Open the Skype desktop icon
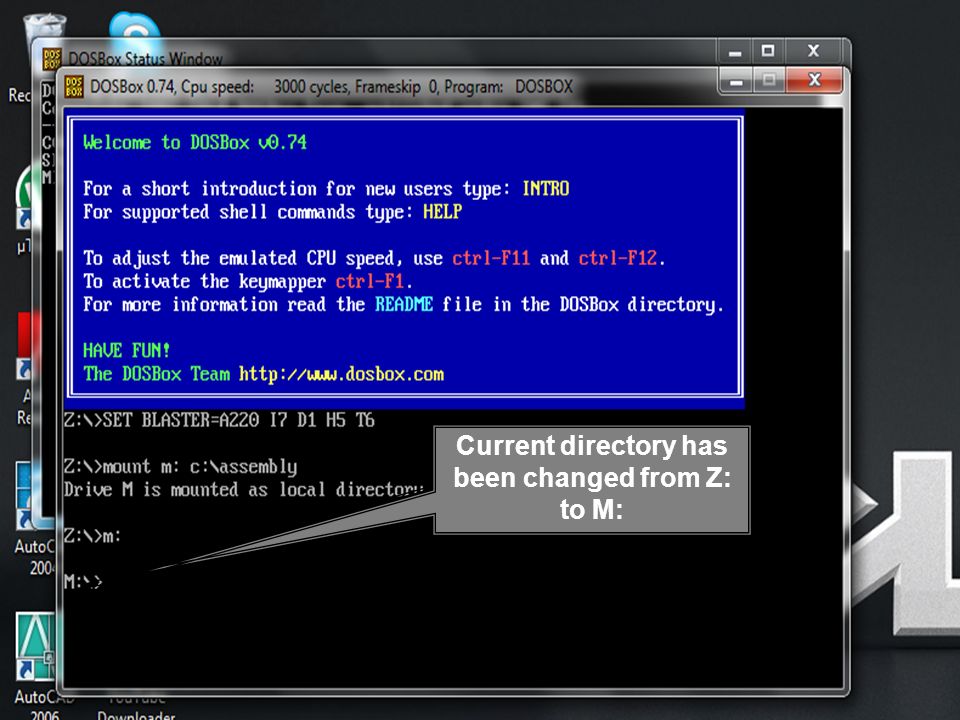This screenshot has height=720, width=960. click(x=134, y=31)
